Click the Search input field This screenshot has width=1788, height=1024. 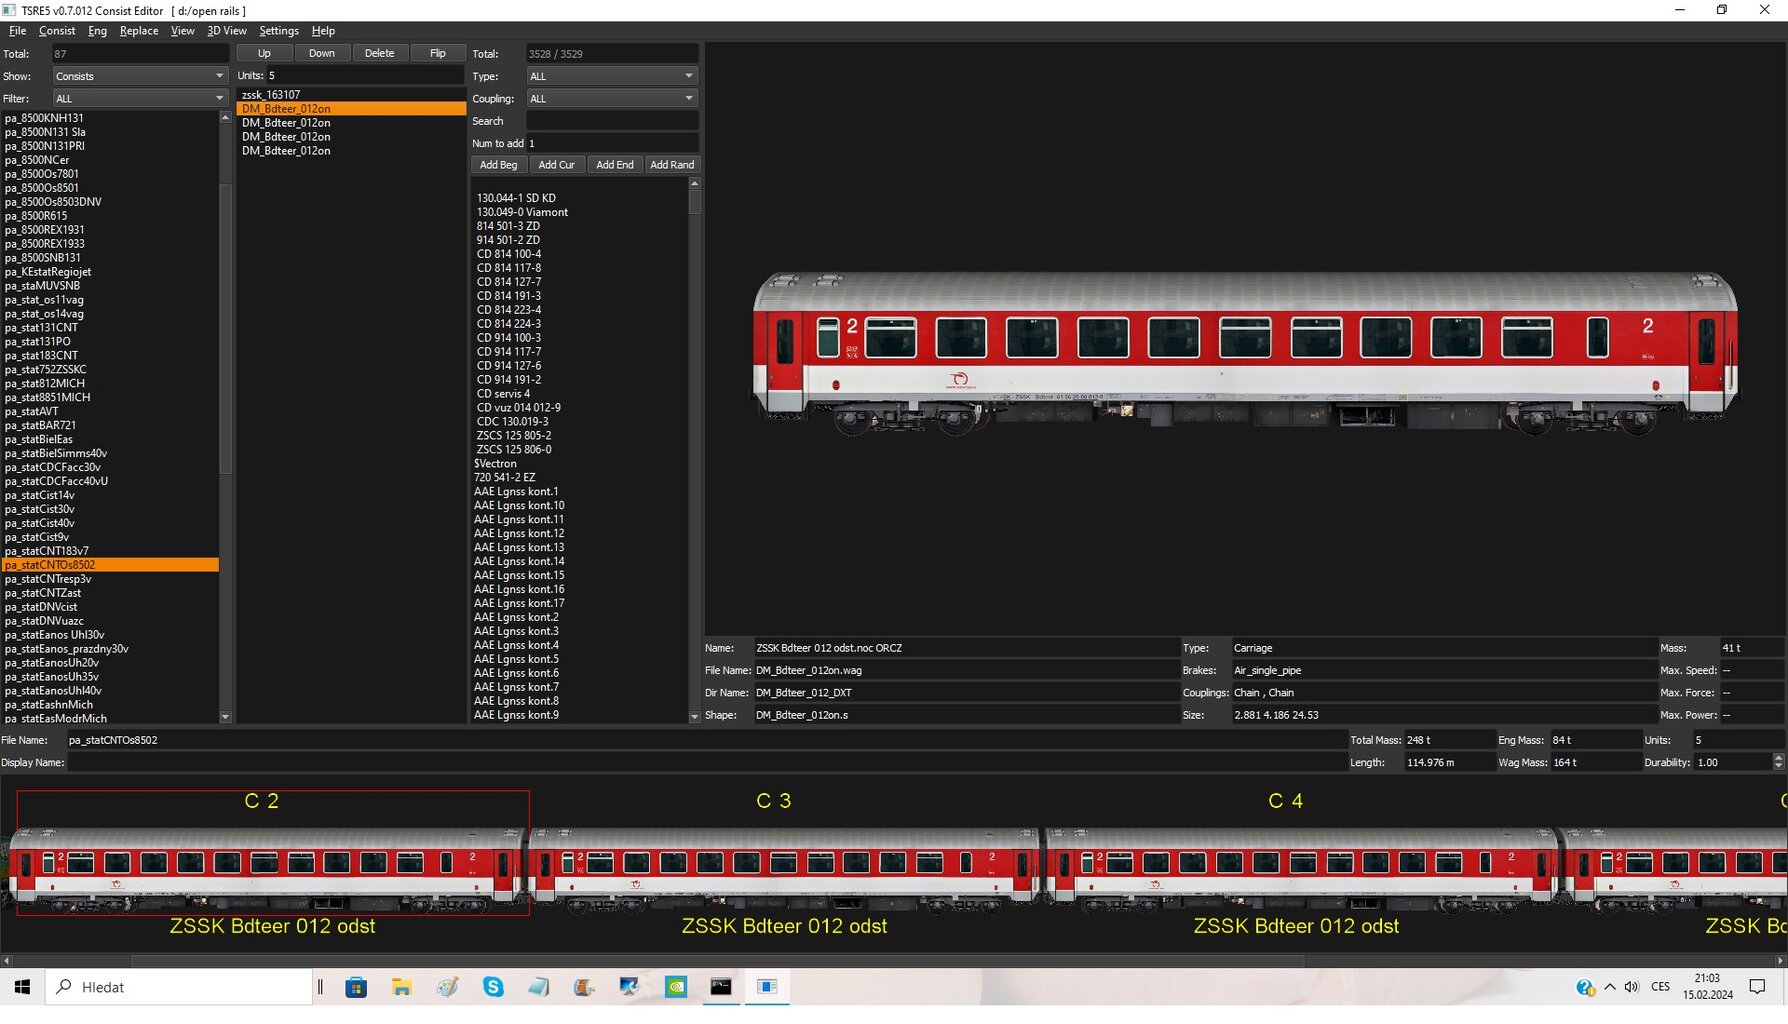coord(612,121)
